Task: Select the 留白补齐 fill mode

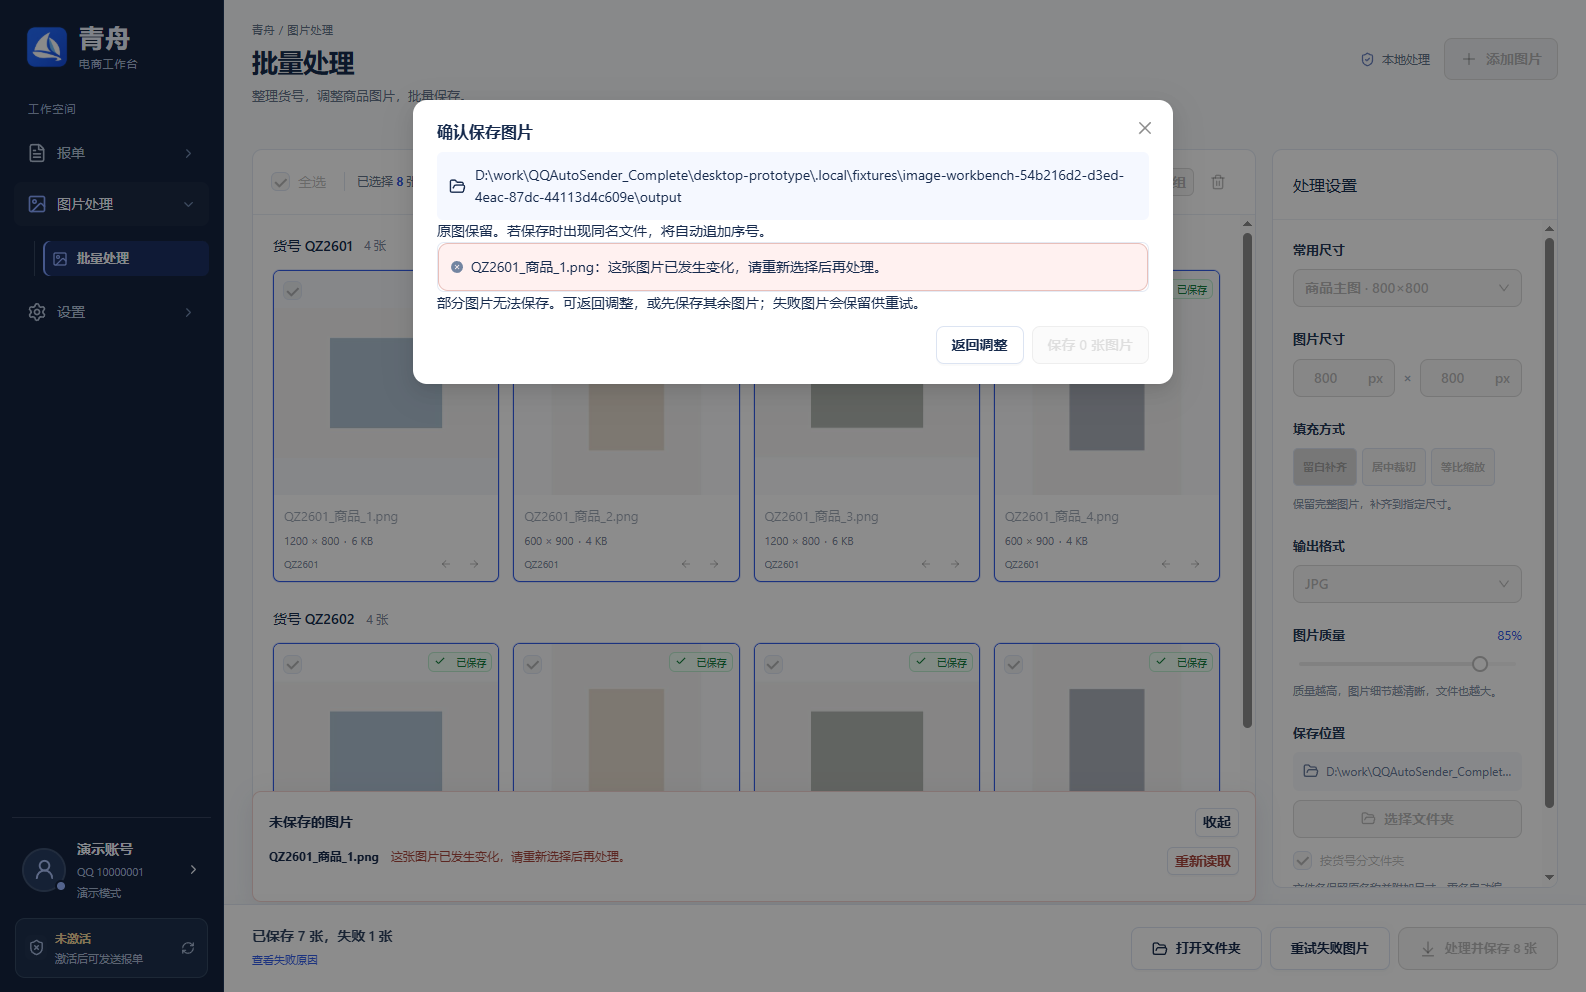Action: click(1325, 467)
